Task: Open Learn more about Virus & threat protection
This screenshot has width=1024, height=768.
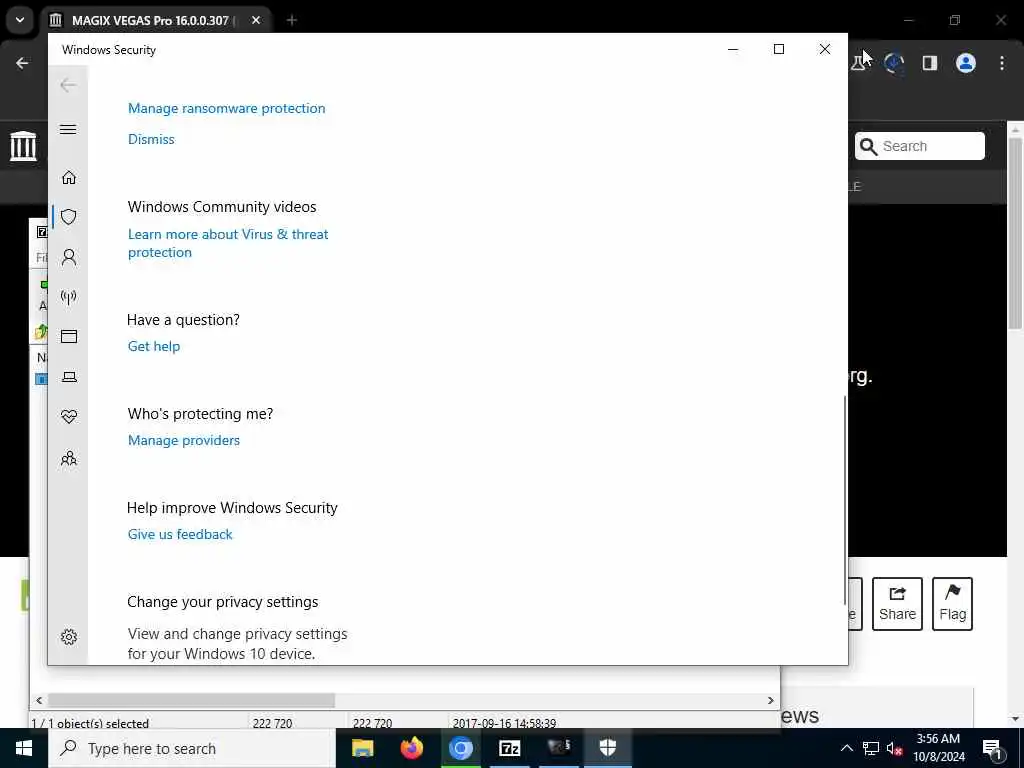Action: click(228, 243)
